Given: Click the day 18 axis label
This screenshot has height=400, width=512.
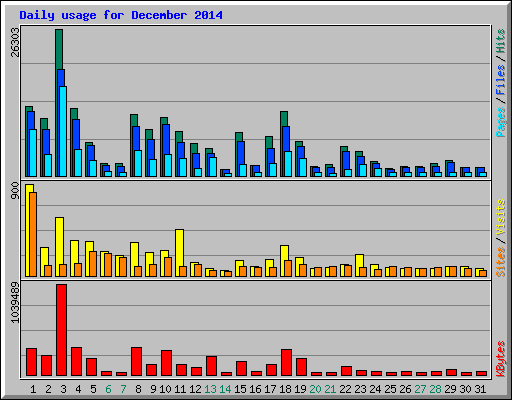Looking at the screenshot, I should point(285,389).
